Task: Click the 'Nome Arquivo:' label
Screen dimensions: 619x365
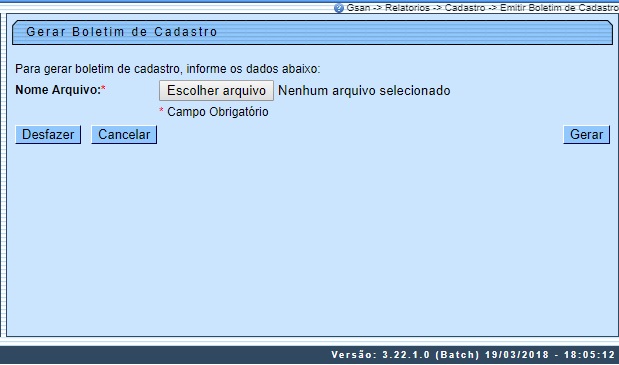Action: click(x=58, y=90)
